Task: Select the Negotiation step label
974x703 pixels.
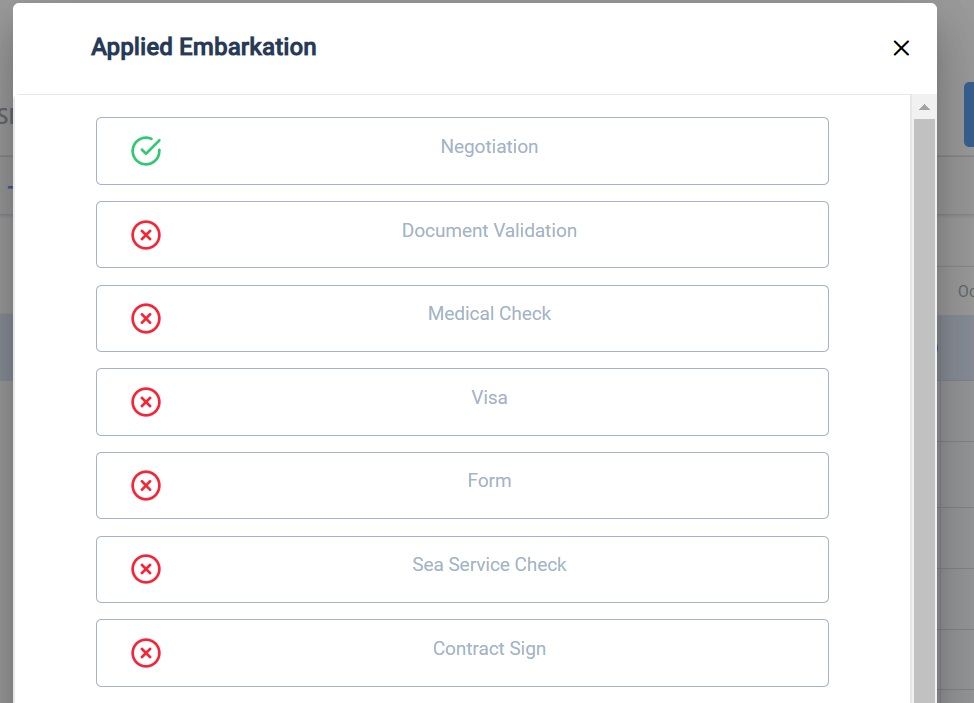Action: pyautogui.click(x=489, y=147)
